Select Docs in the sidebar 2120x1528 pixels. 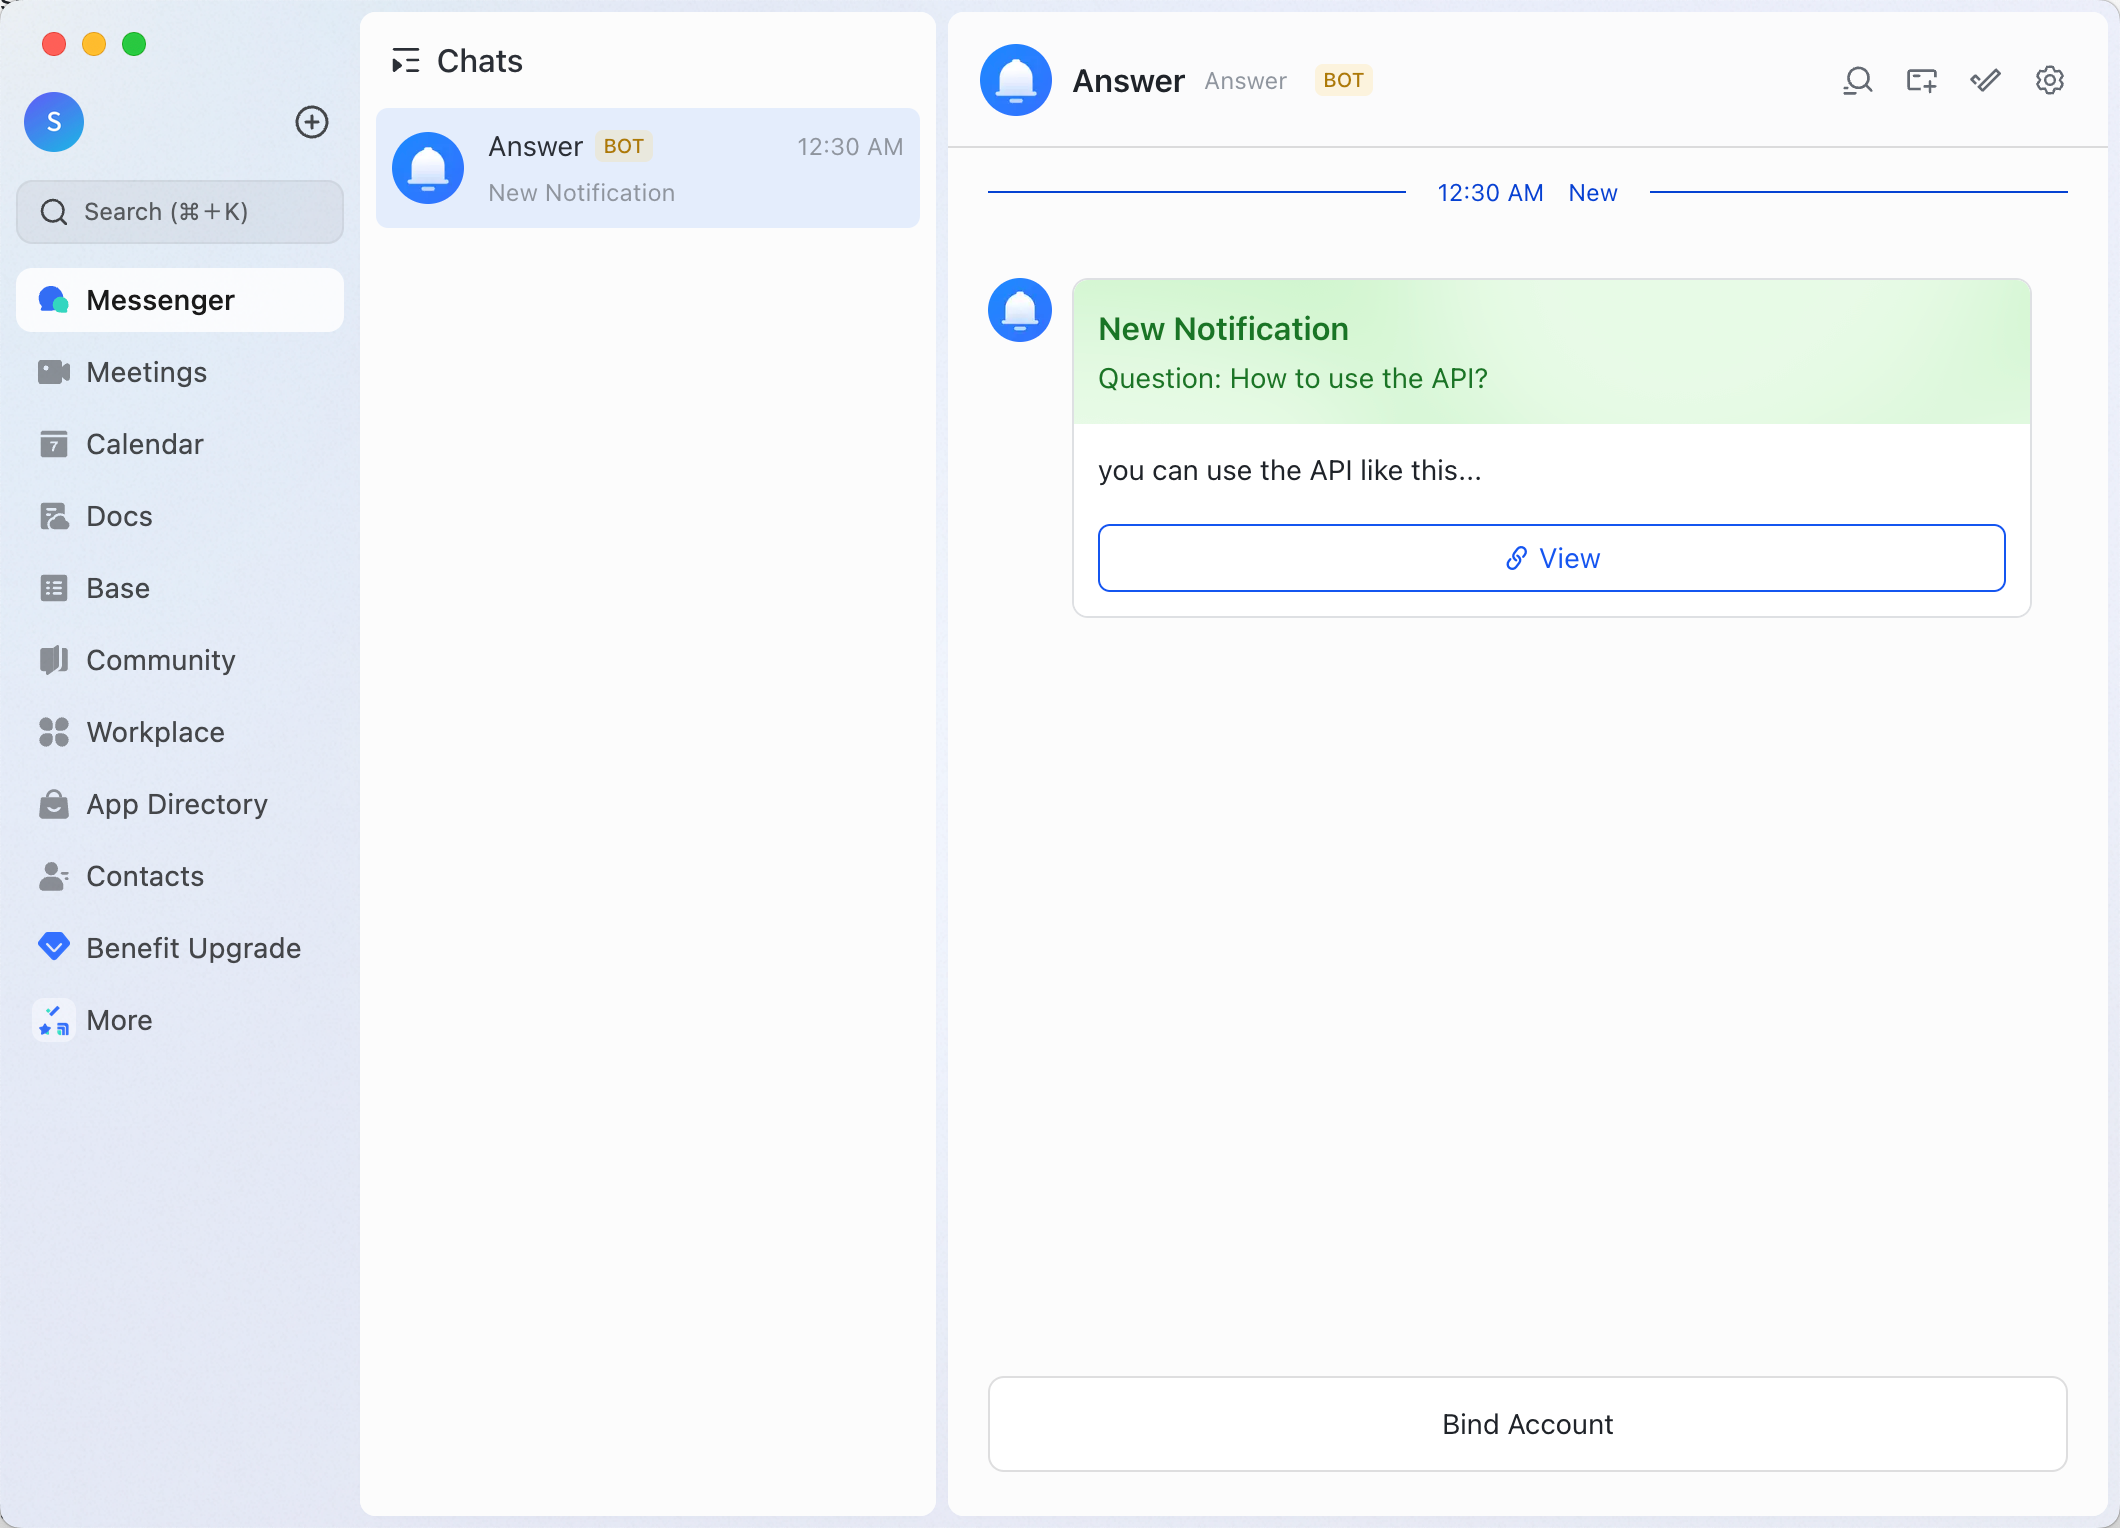[x=119, y=516]
